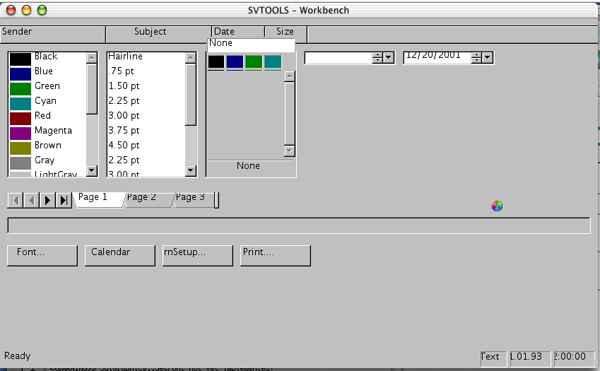The height and width of the screenshot is (371, 600).
Task: Open the Font... dialog button
Action: (x=42, y=255)
